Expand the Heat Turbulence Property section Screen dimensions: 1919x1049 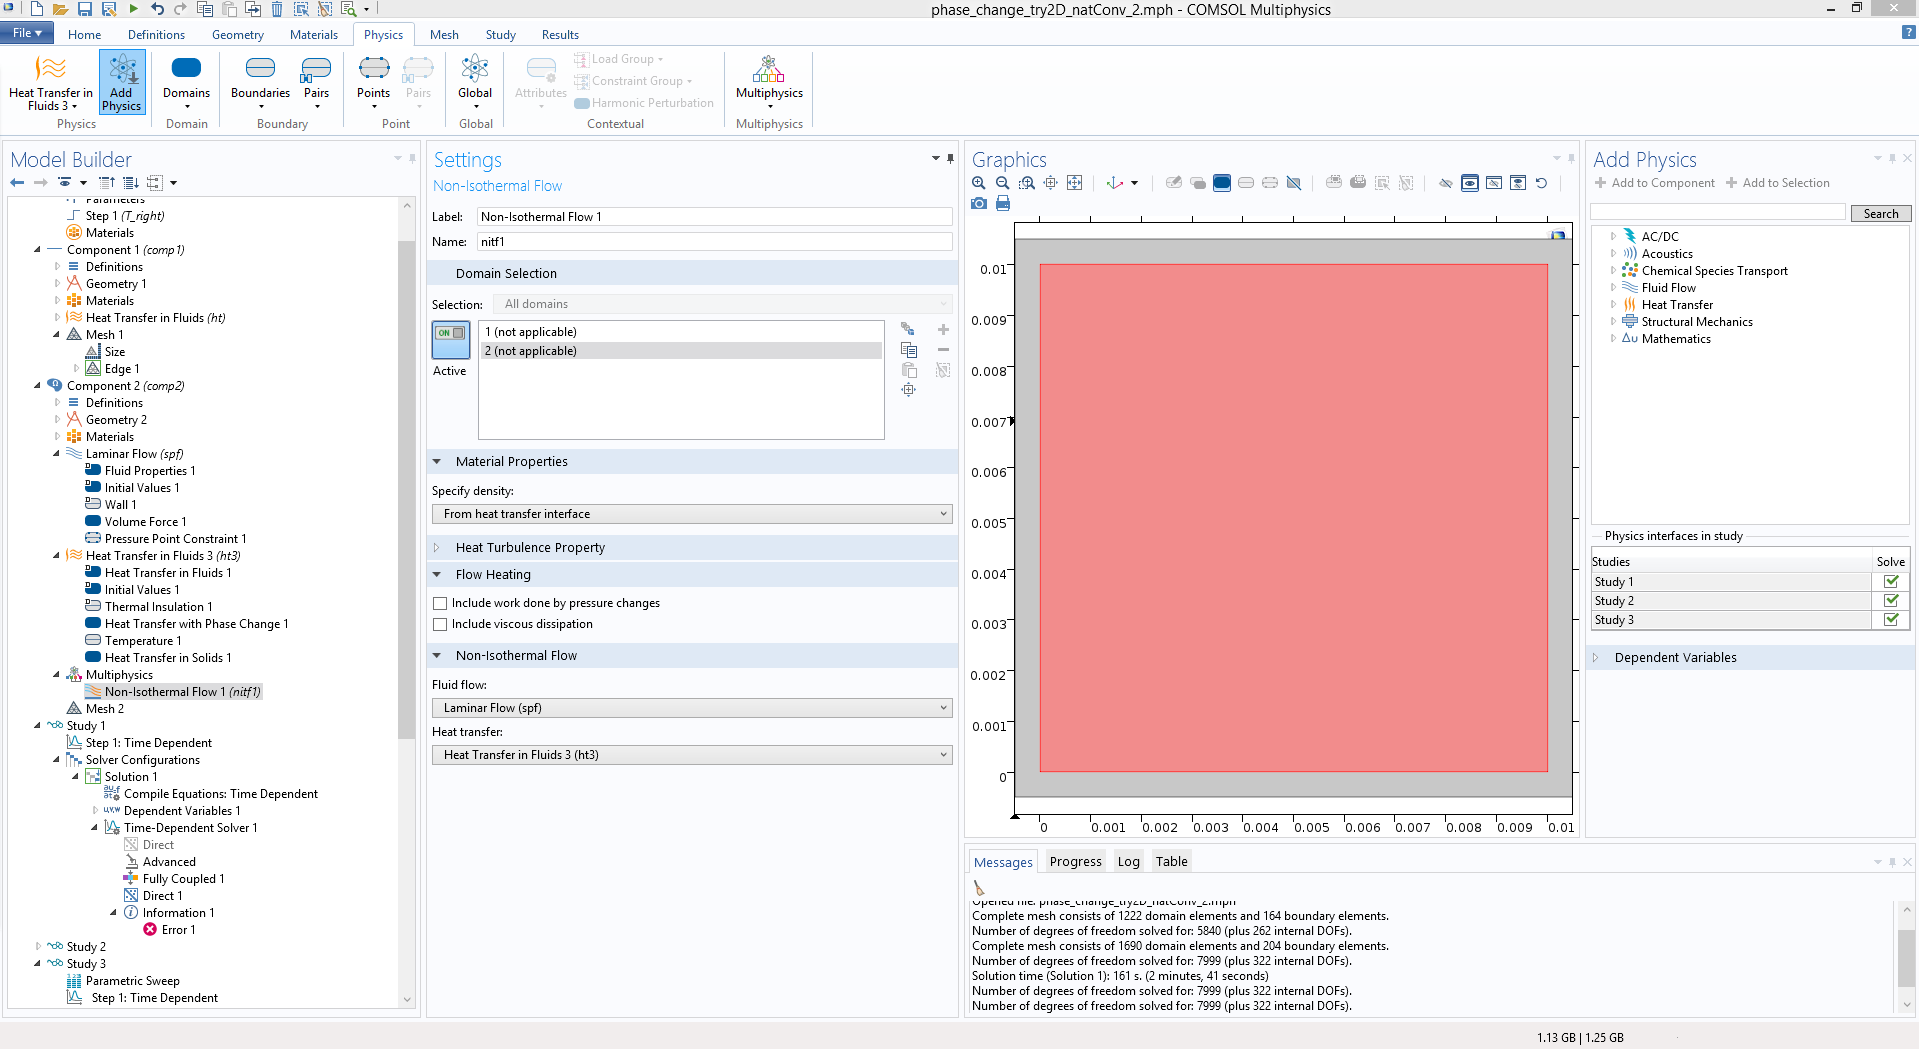[530, 548]
